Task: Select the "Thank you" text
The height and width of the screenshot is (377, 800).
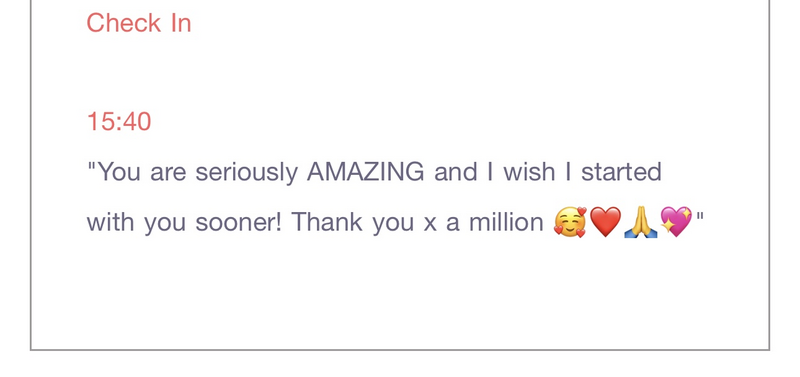Action: tap(353, 222)
